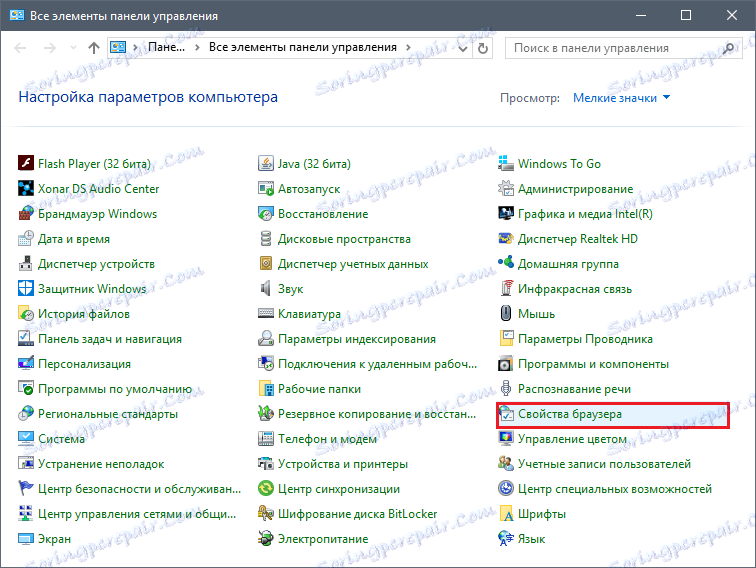Click the Мышь mouse icon
This screenshot has height=568, width=756.
506,313
